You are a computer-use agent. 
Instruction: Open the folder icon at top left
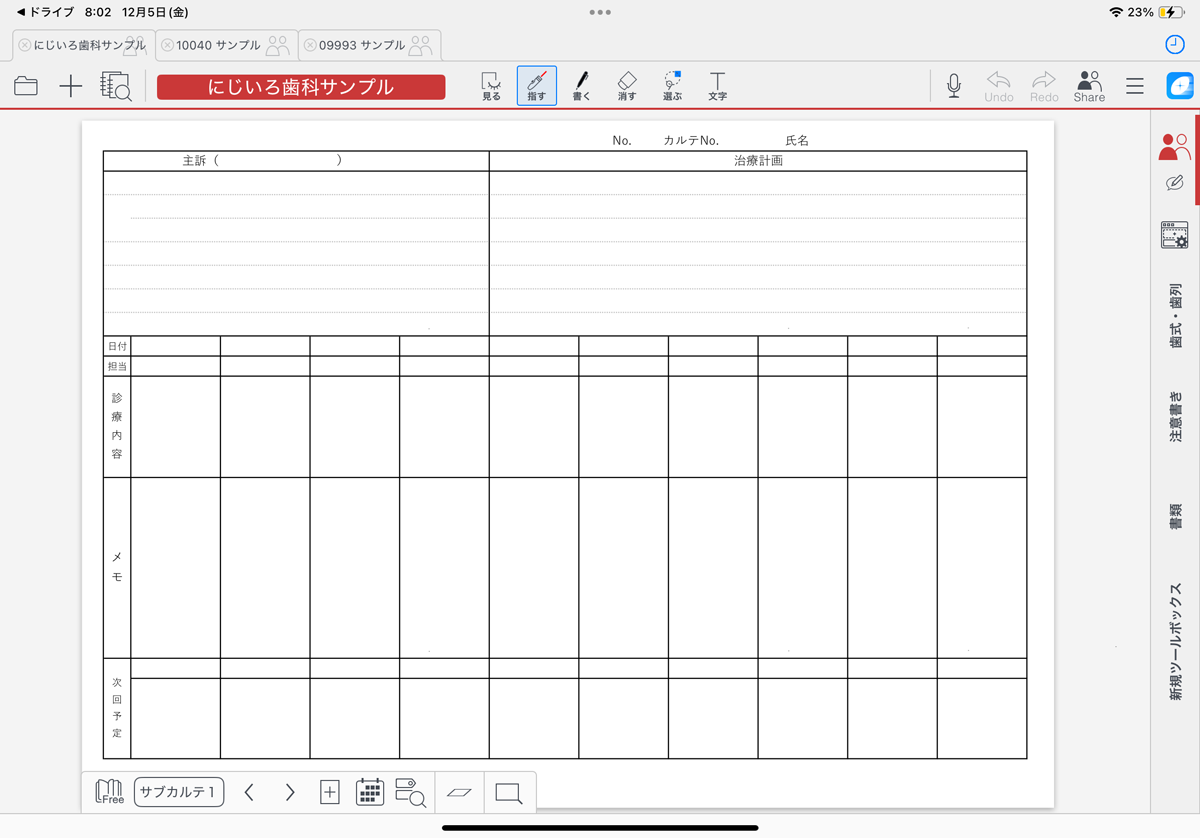point(26,87)
